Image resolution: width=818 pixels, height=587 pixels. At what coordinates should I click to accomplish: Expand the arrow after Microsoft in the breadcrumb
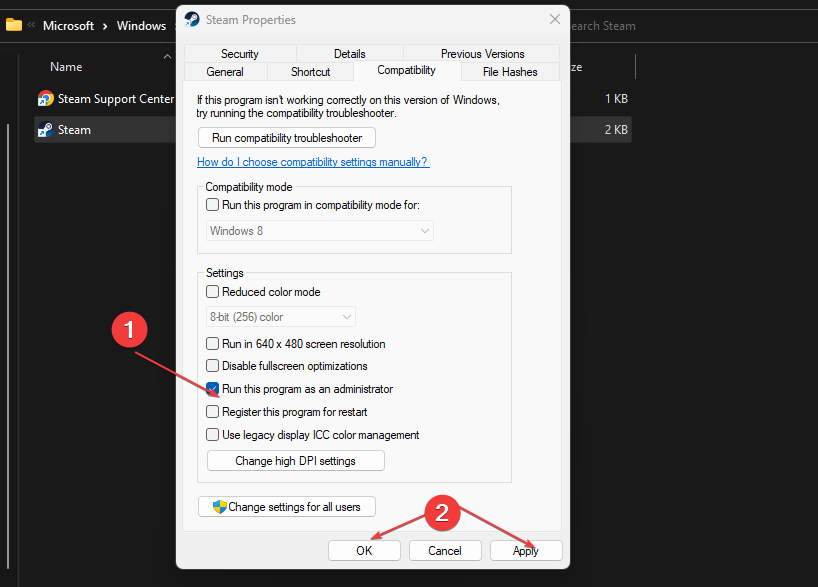coord(105,26)
